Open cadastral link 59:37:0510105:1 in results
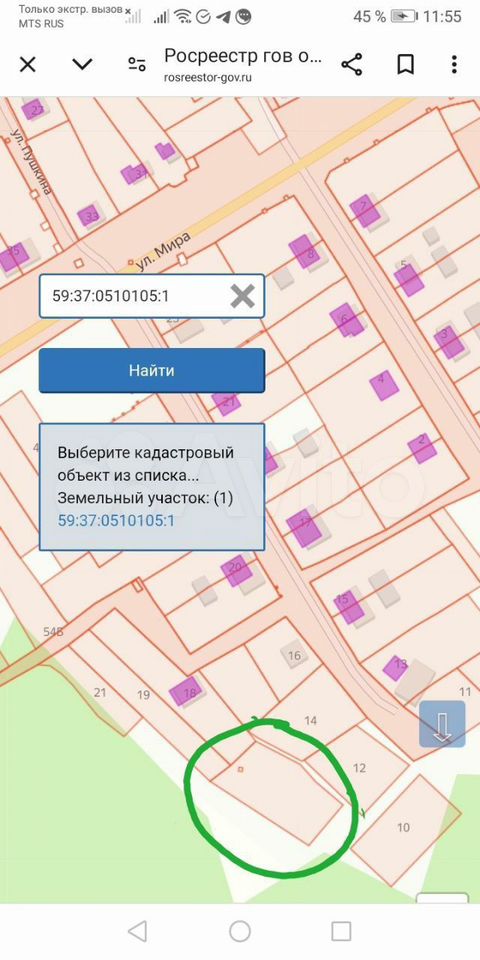480x960 pixels. [x=116, y=521]
